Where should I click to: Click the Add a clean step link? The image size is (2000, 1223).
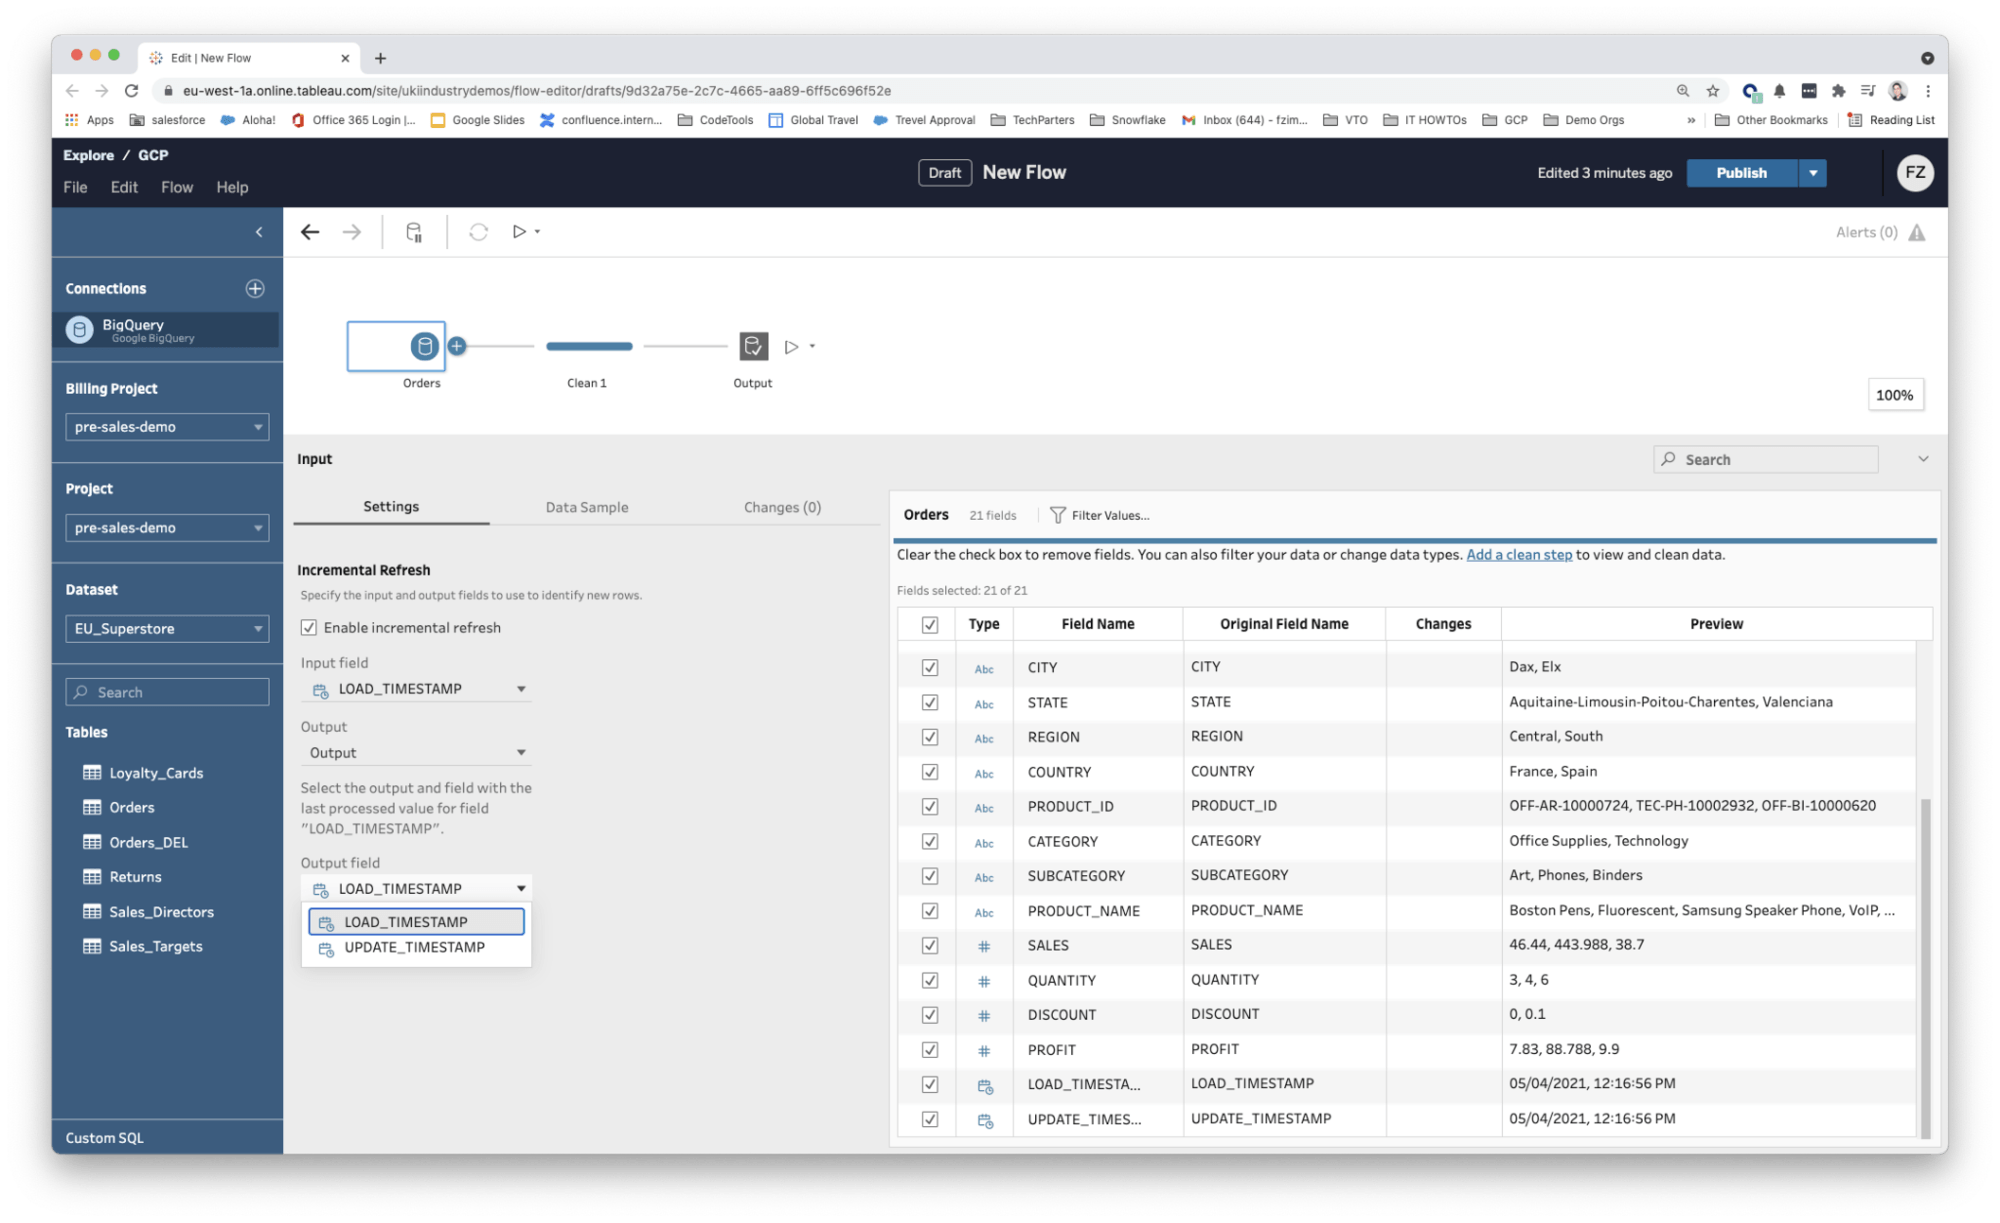(x=1519, y=554)
